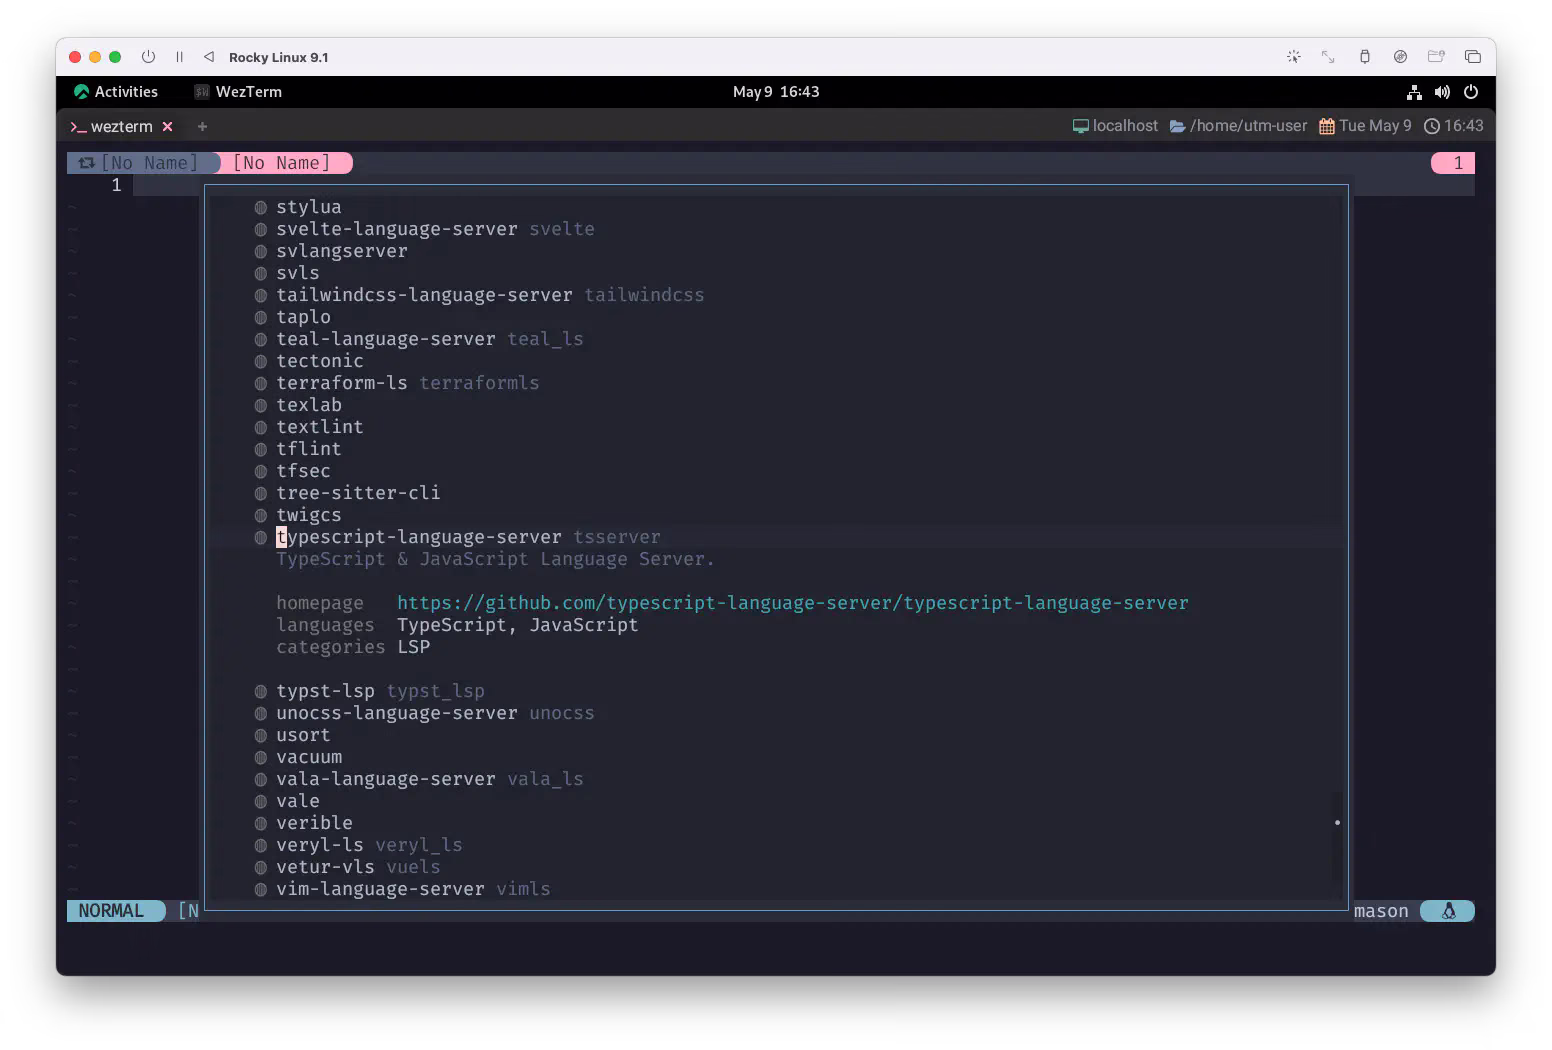Open the GNOME Activities overview
The height and width of the screenshot is (1050, 1552).
click(x=116, y=92)
